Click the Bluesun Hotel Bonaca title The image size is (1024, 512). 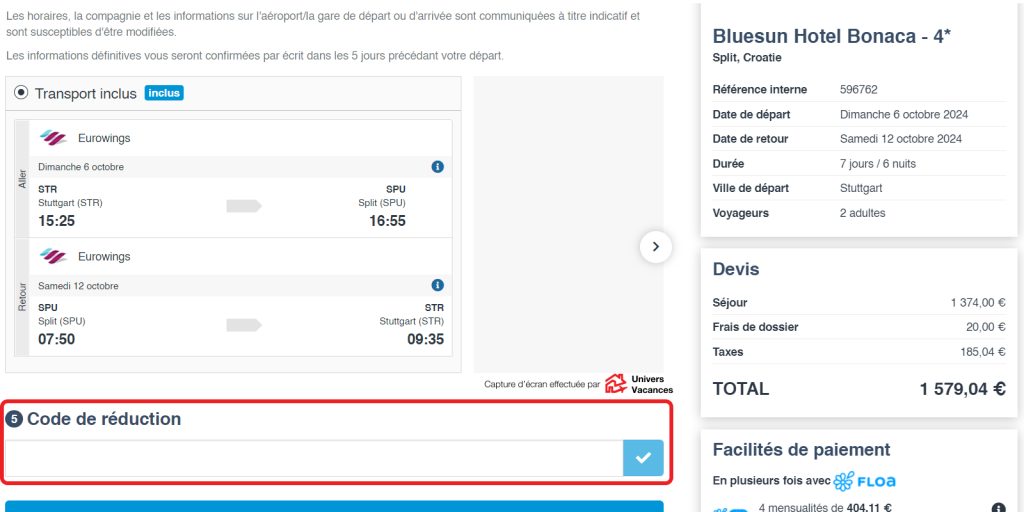[832, 36]
